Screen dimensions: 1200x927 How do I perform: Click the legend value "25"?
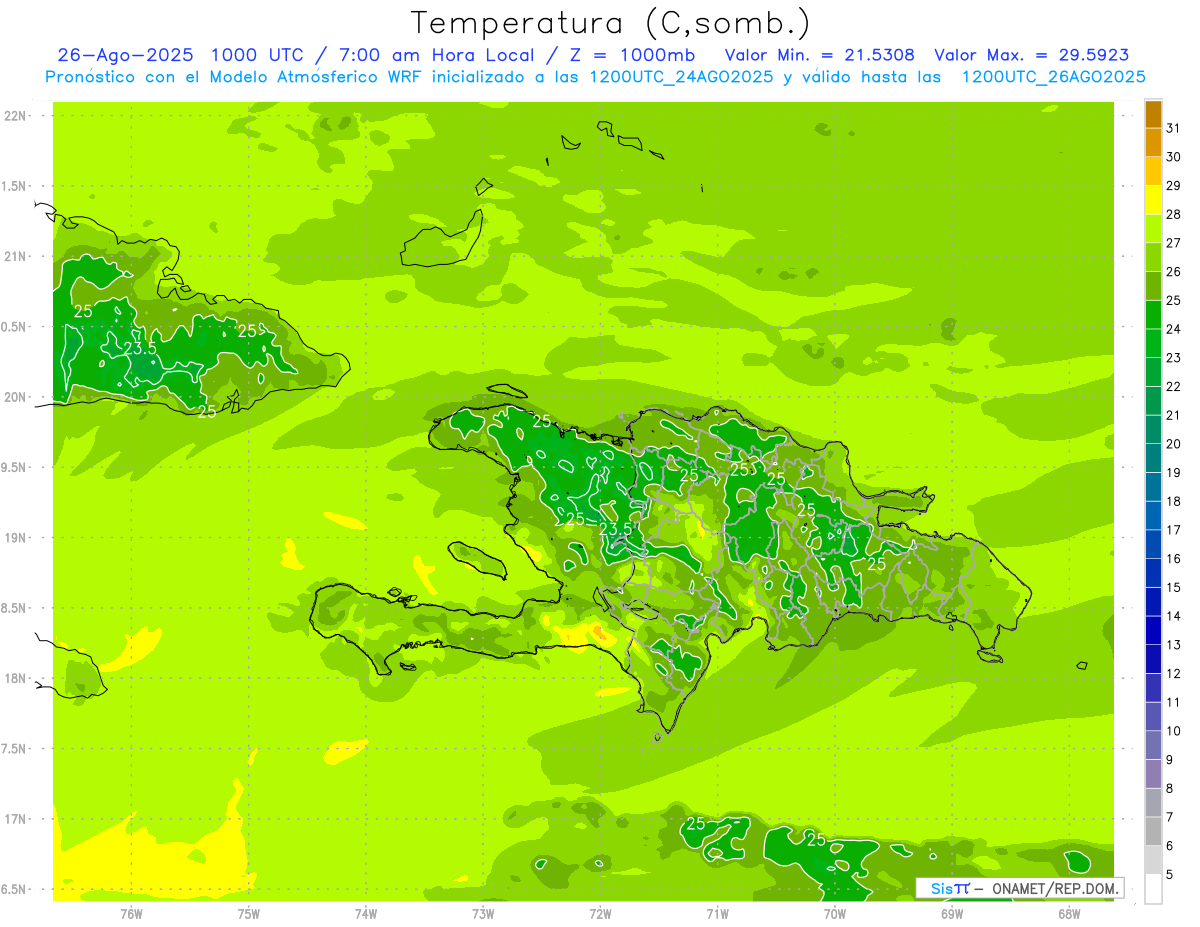[x=1173, y=300]
